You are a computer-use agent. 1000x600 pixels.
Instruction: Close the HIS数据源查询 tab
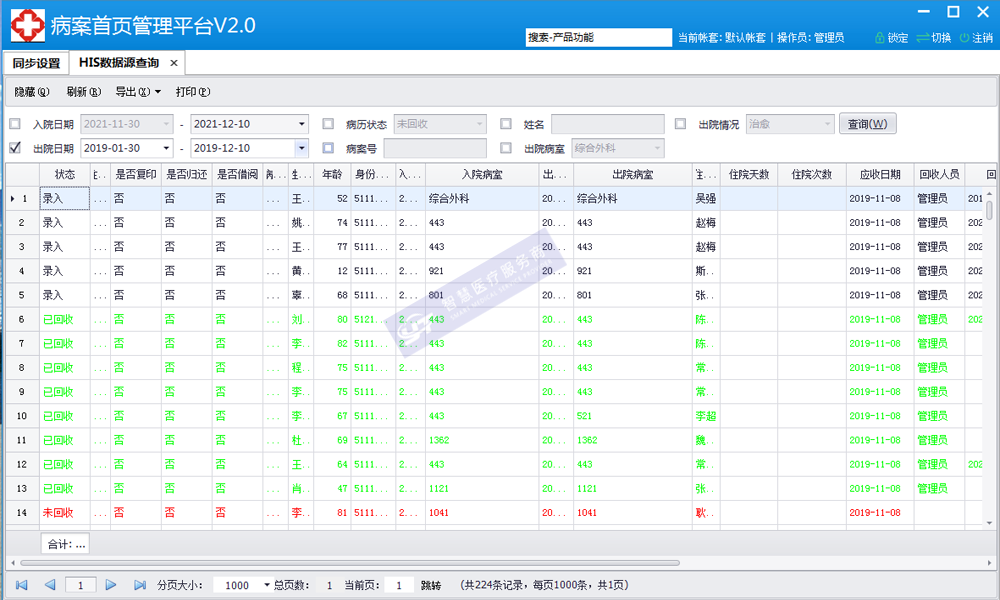174,63
